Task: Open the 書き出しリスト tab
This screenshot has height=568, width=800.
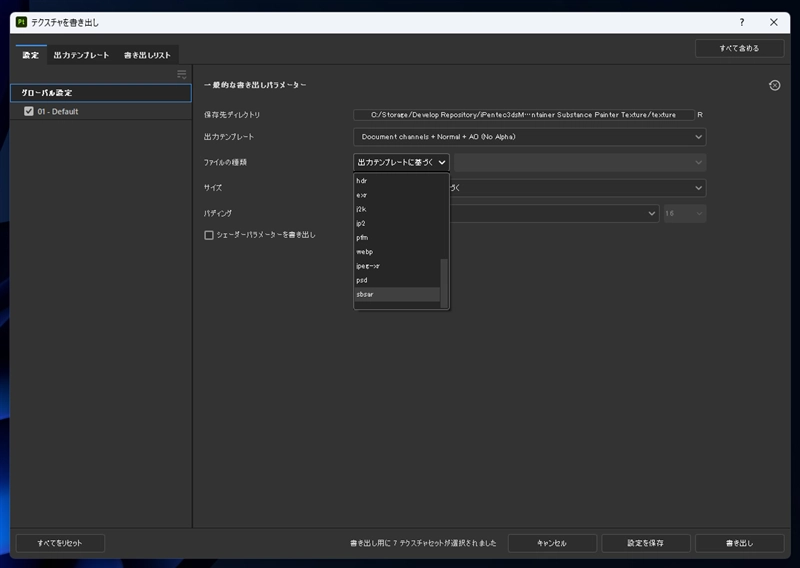Action: (149, 55)
